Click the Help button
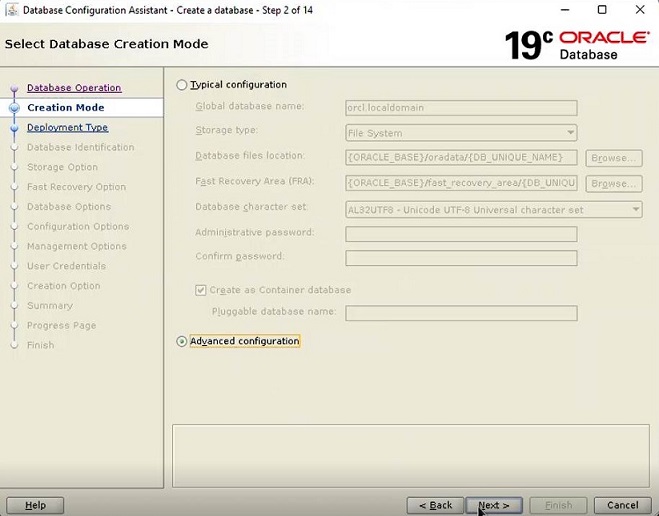The image size is (659, 516). pos(35,505)
